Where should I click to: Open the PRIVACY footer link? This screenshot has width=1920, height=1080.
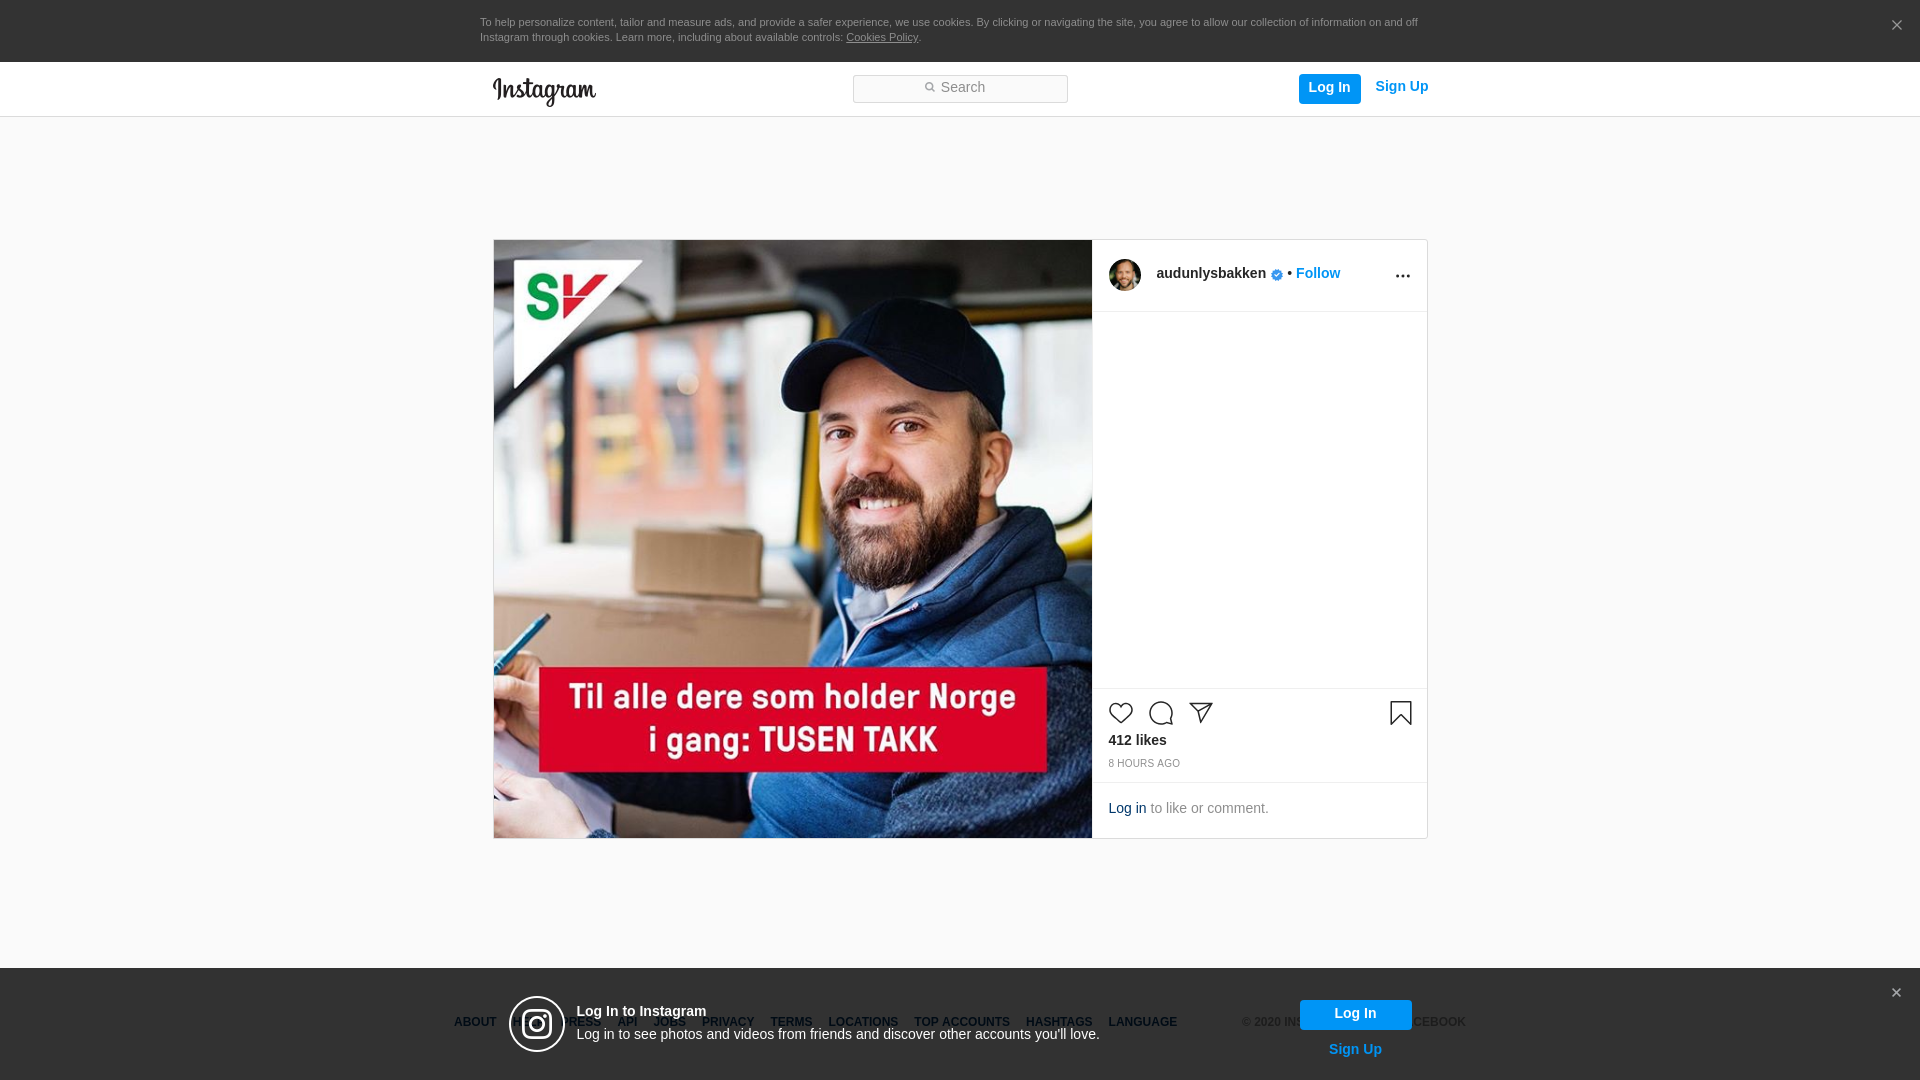[x=728, y=1022]
